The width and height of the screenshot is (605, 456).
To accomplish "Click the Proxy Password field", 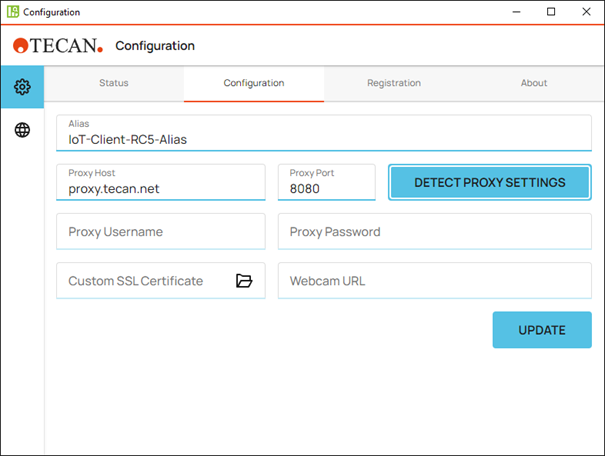I will (x=434, y=232).
